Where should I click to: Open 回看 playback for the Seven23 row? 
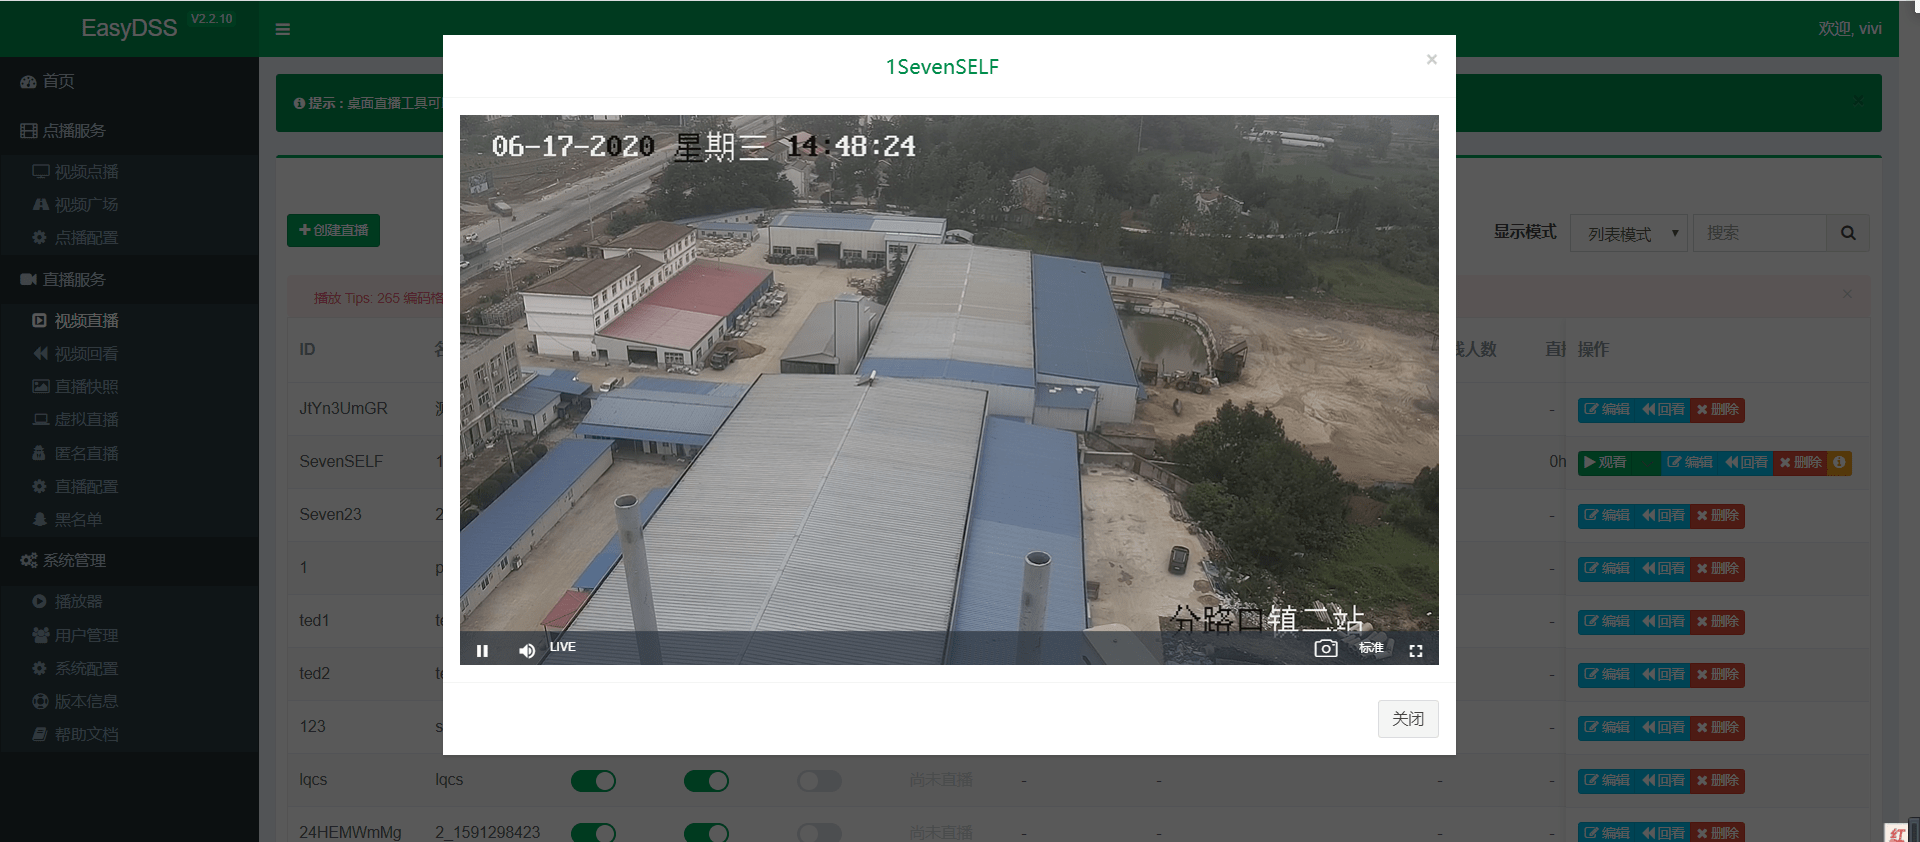1663,515
